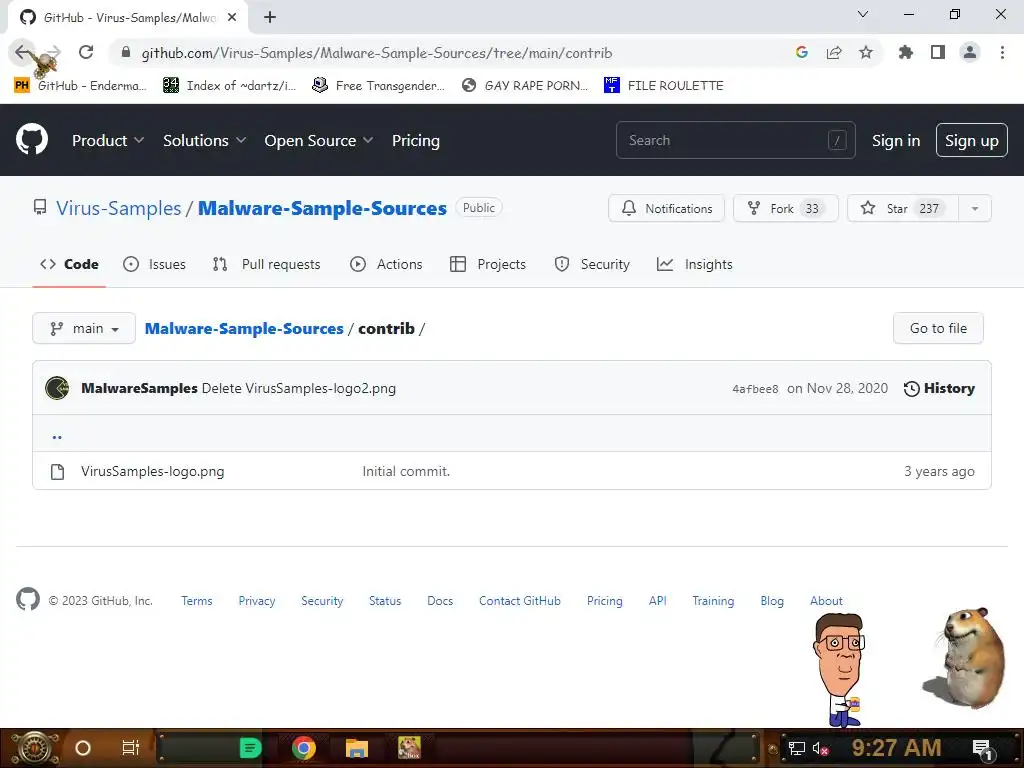Open the Virus-Samples owner link
The image size is (1024, 768).
(x=118, y=208)
